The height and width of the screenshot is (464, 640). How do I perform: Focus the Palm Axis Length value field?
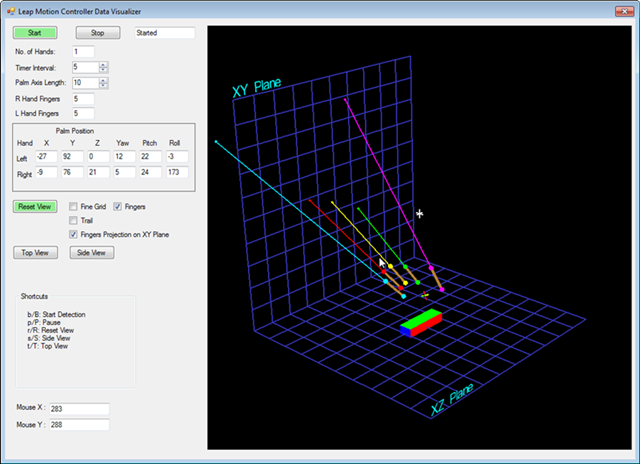click(86, 83)
